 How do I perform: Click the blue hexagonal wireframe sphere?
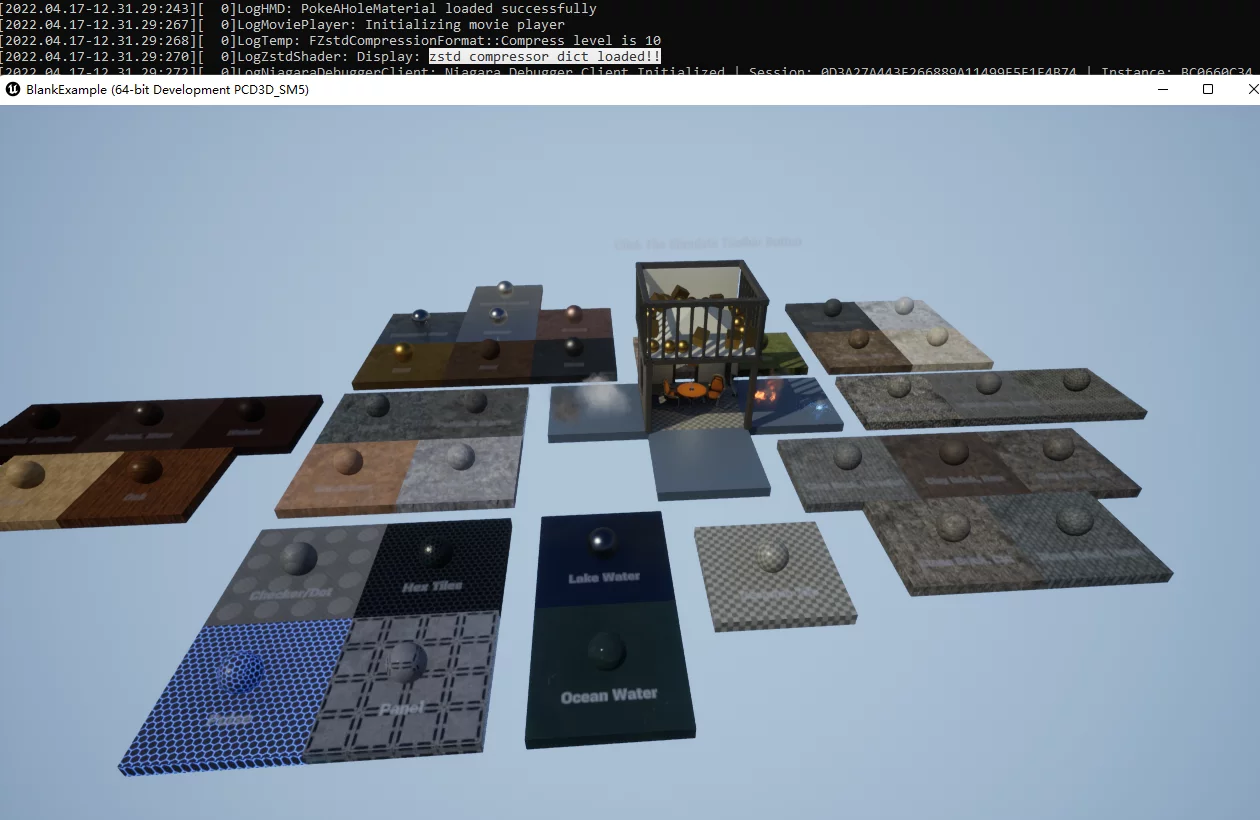tap(241, 671)
